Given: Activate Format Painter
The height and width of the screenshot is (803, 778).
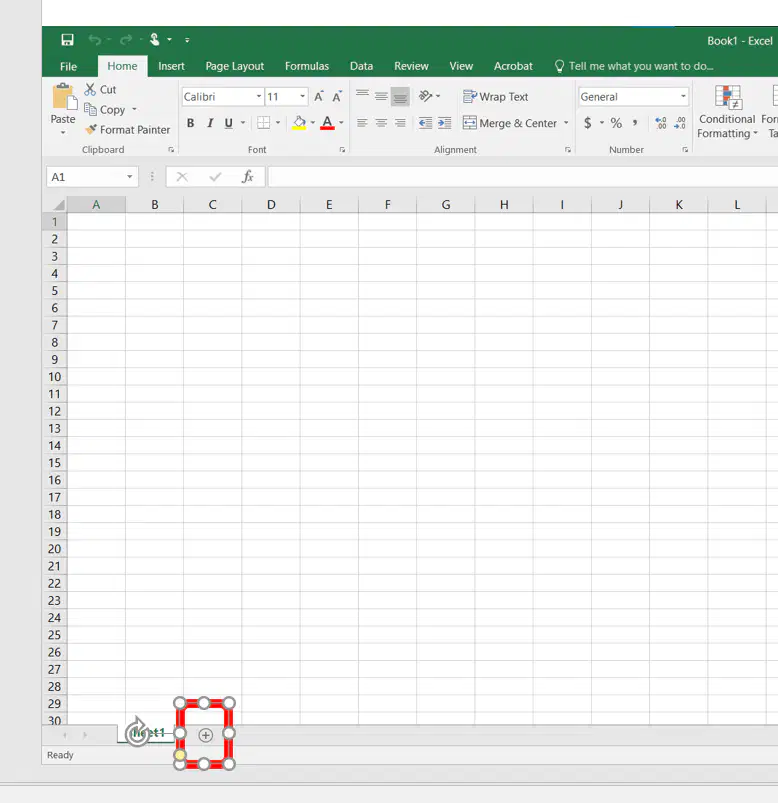Looking at the screenshot, I should coord(127,130).
